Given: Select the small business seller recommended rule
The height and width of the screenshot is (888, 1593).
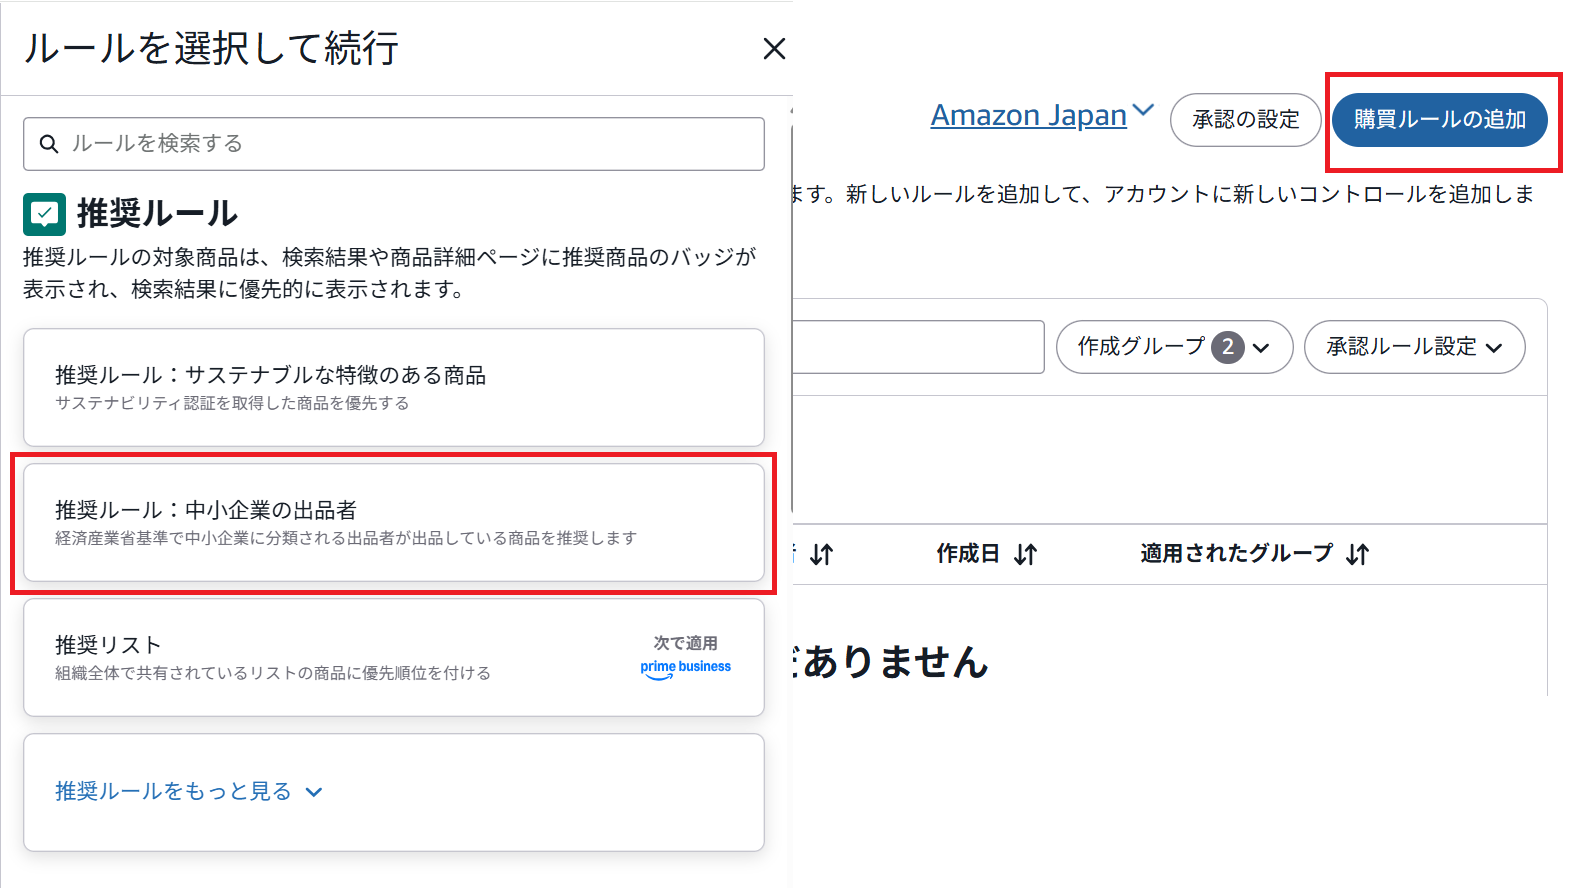Looking at the screenshot, I should (x=394, y=522).
